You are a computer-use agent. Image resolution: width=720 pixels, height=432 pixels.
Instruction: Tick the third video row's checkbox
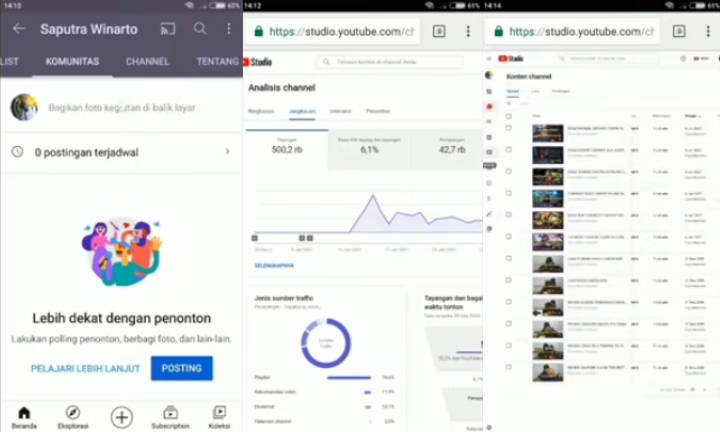click(509, 172)
